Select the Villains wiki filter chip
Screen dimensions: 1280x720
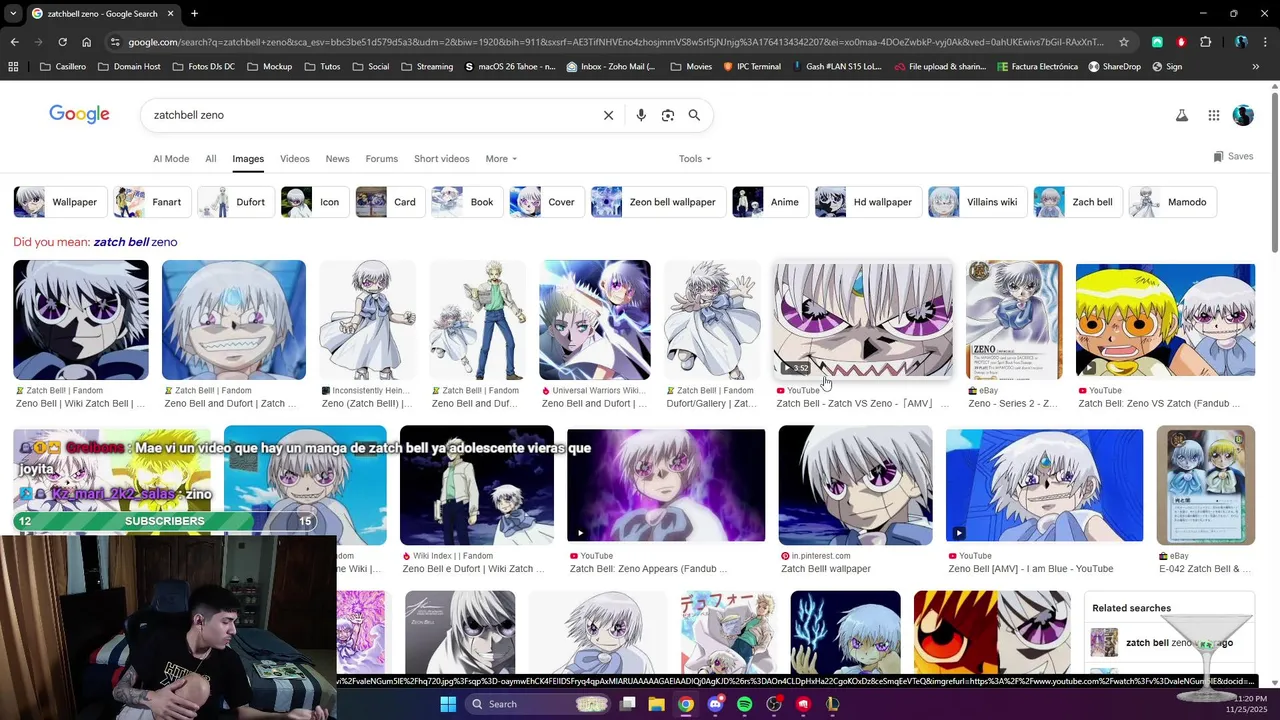977,202
